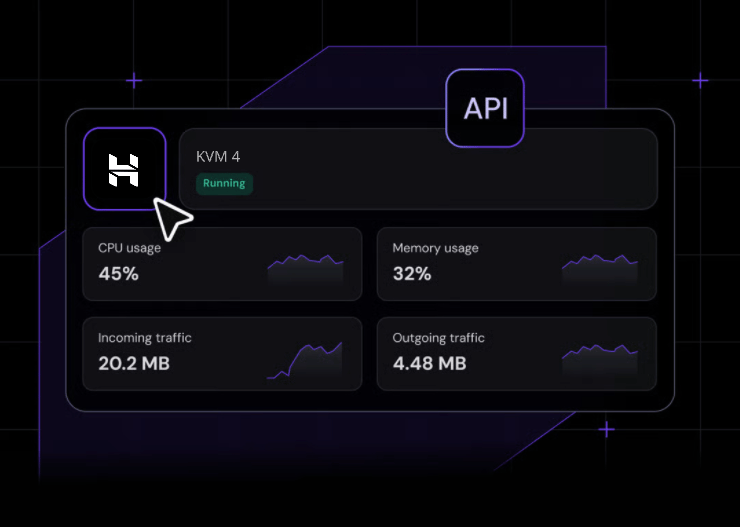This screenshot has width=740, height=527.
Task: Click the Outgoing traffic sparkline graph
Action: [x=599, y=354]
